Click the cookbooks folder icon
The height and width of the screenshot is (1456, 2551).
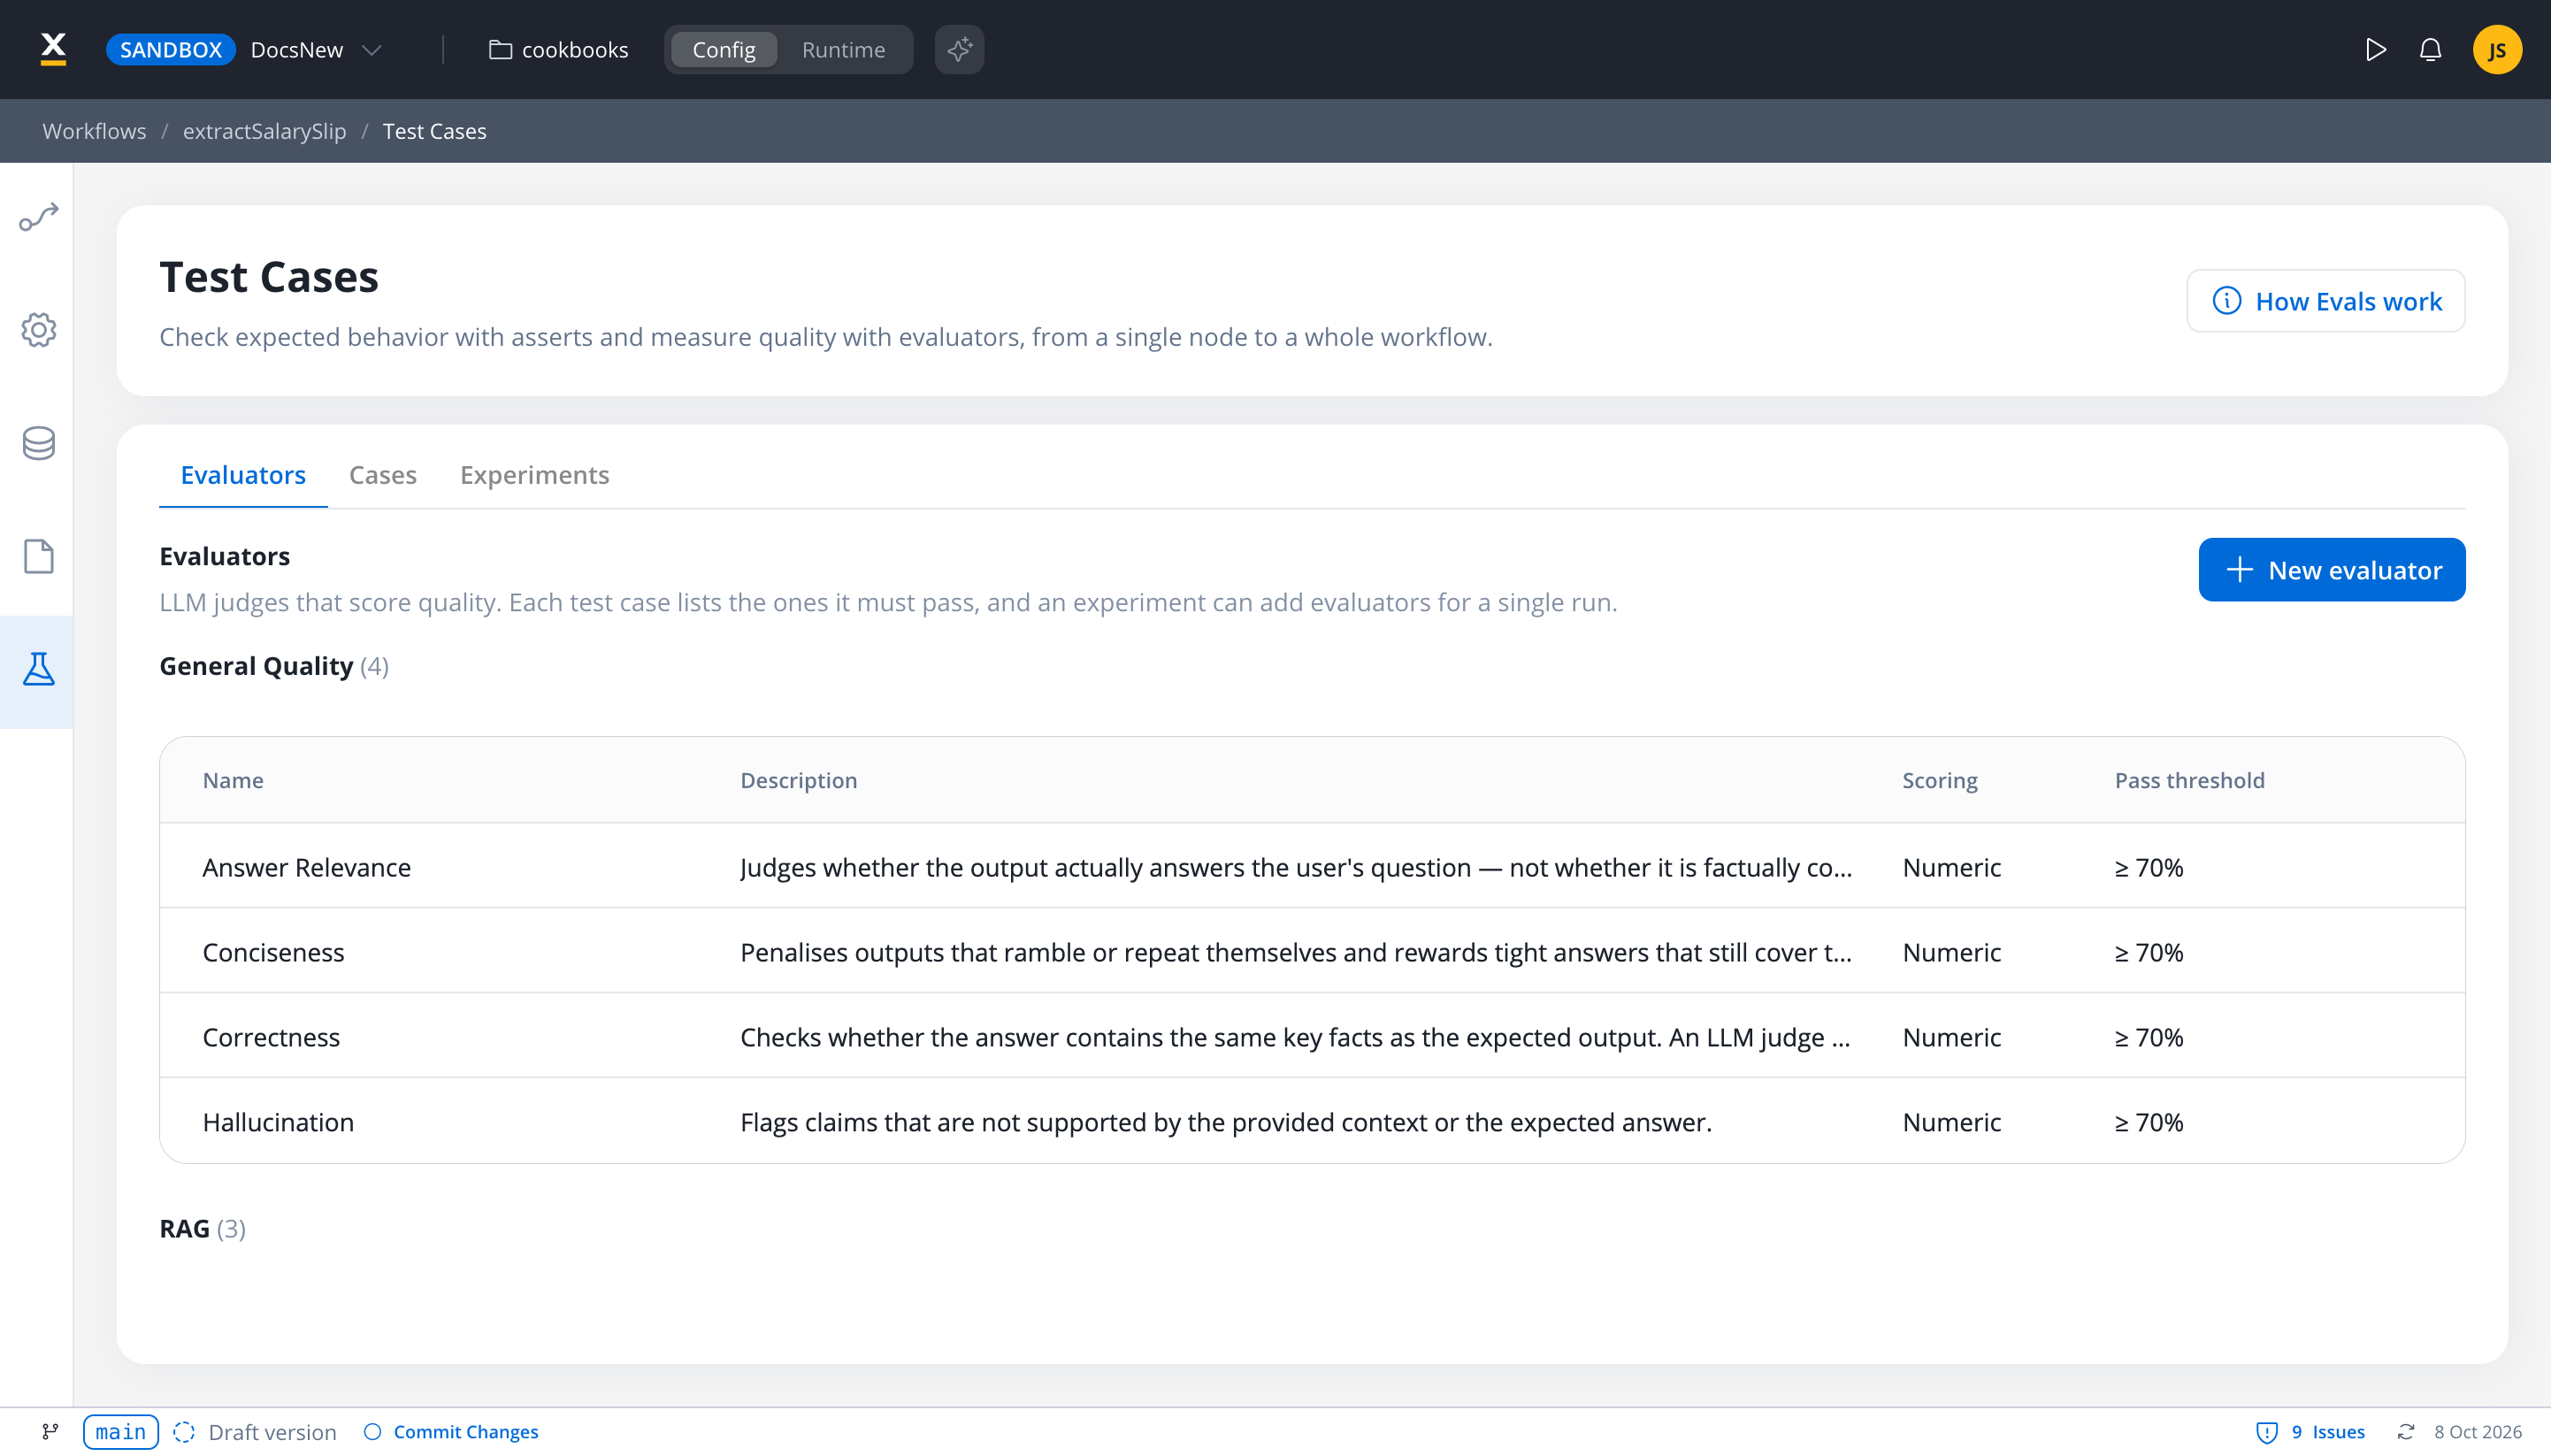500,49
